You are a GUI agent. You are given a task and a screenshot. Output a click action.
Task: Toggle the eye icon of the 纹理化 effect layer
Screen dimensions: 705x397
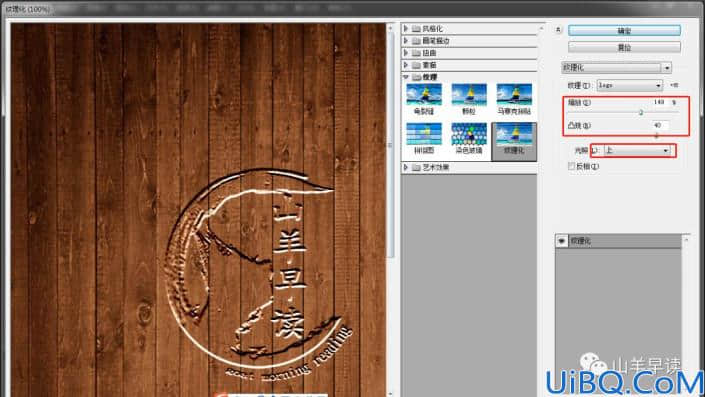562,241
